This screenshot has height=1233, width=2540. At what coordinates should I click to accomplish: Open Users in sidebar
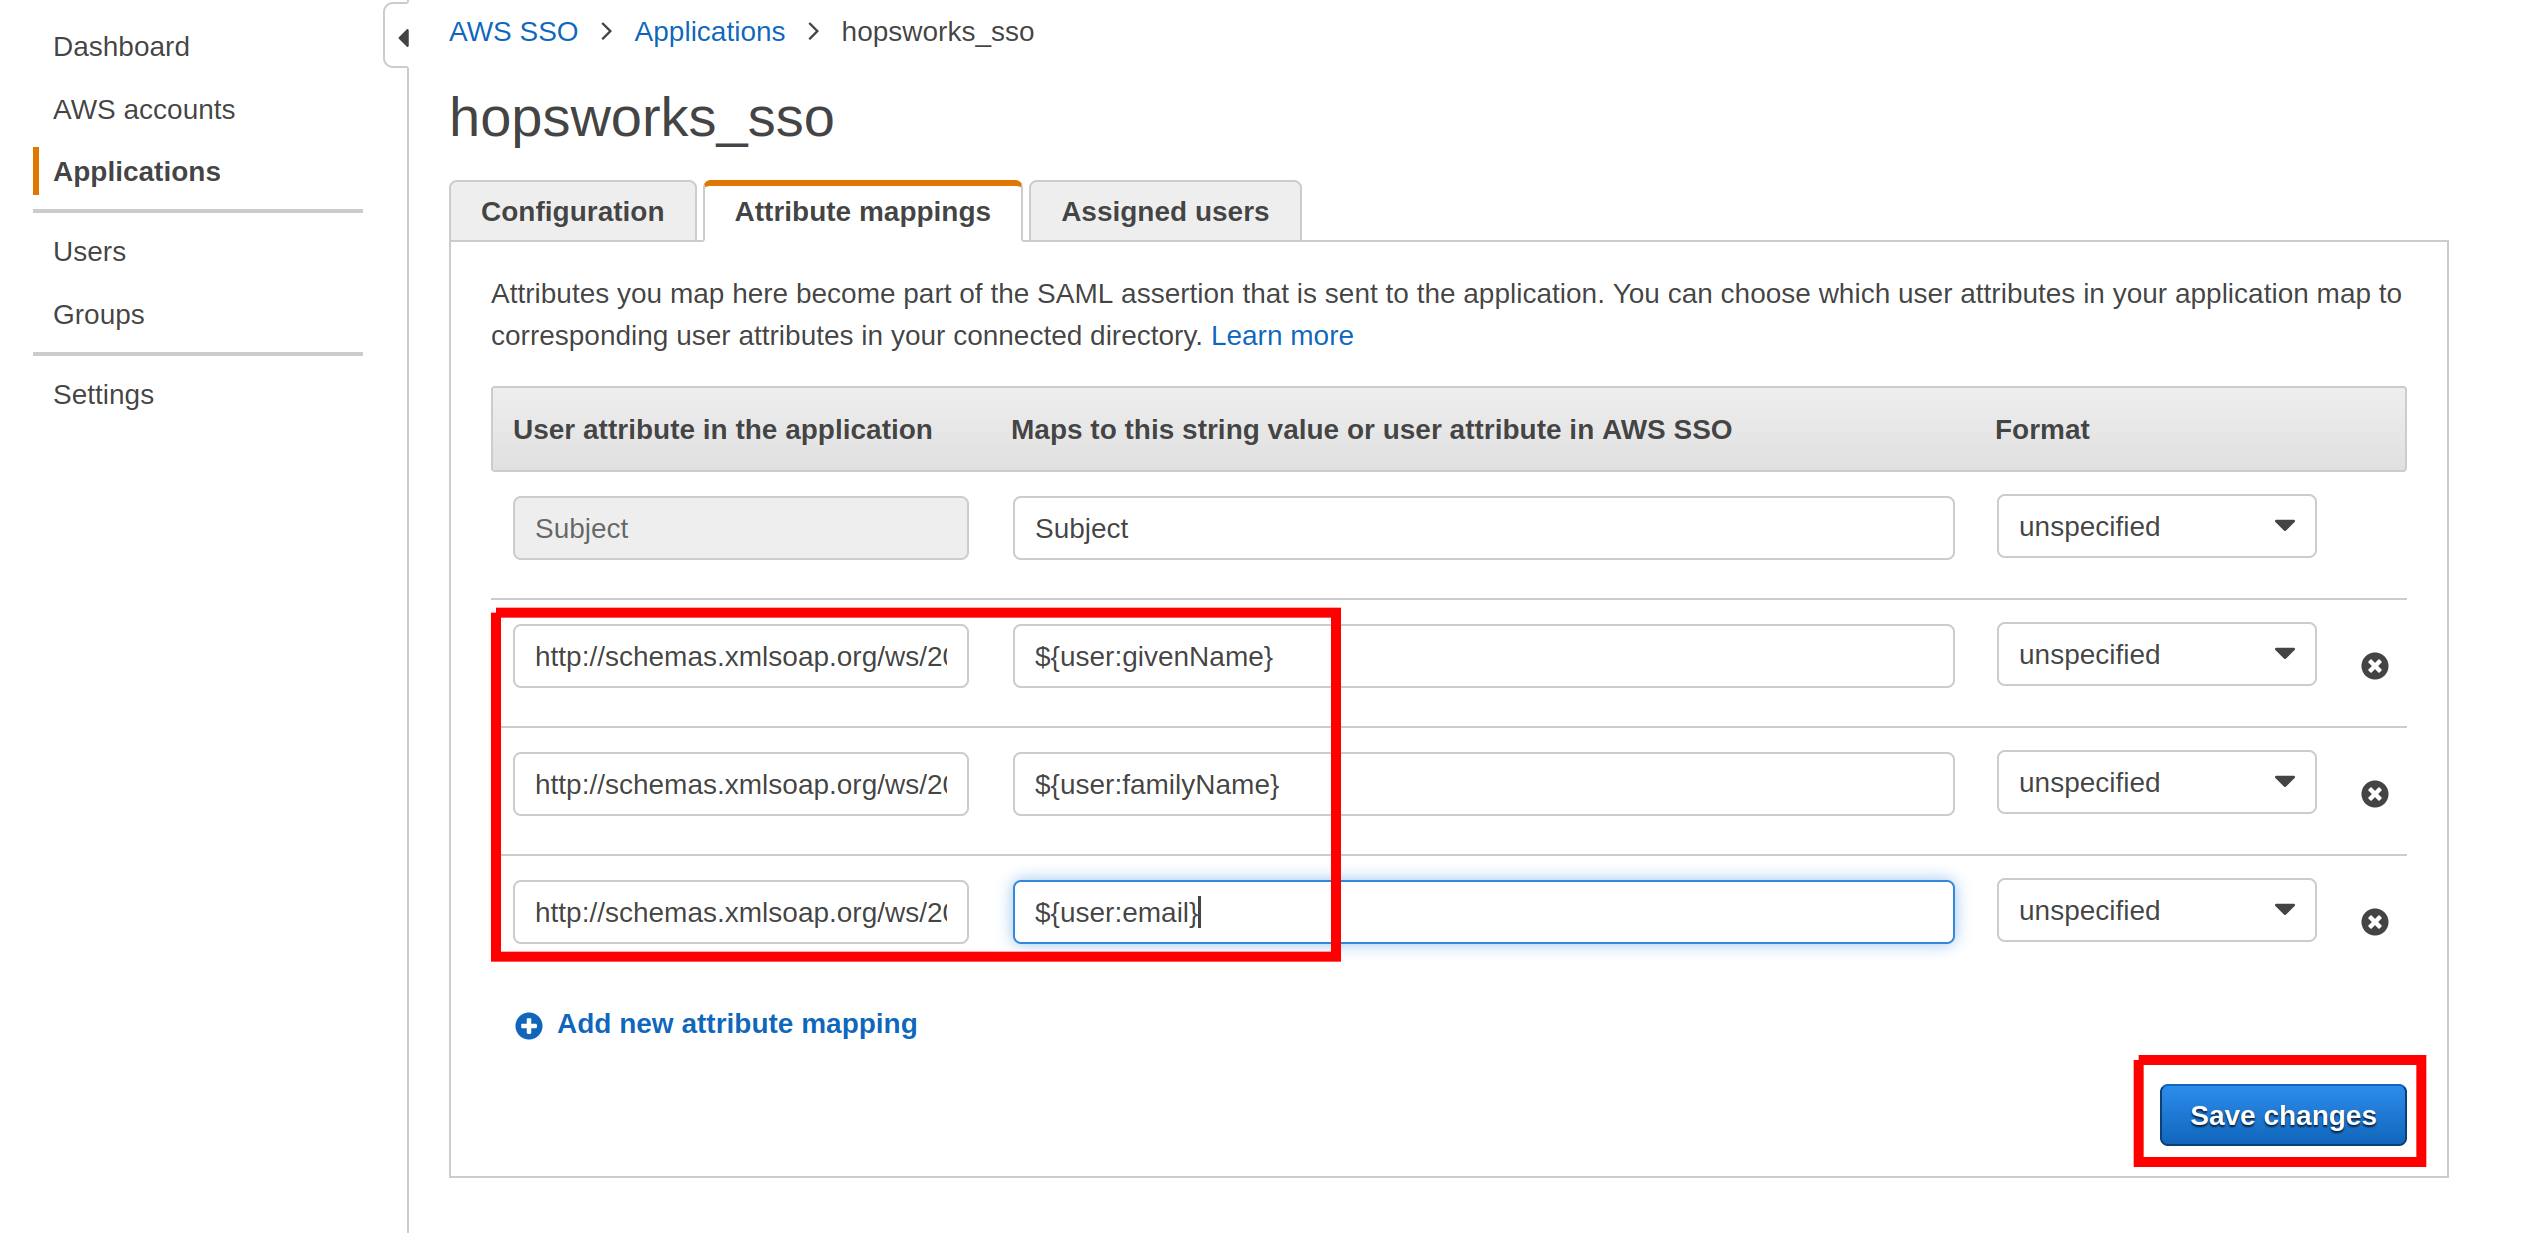click(89, 252)
